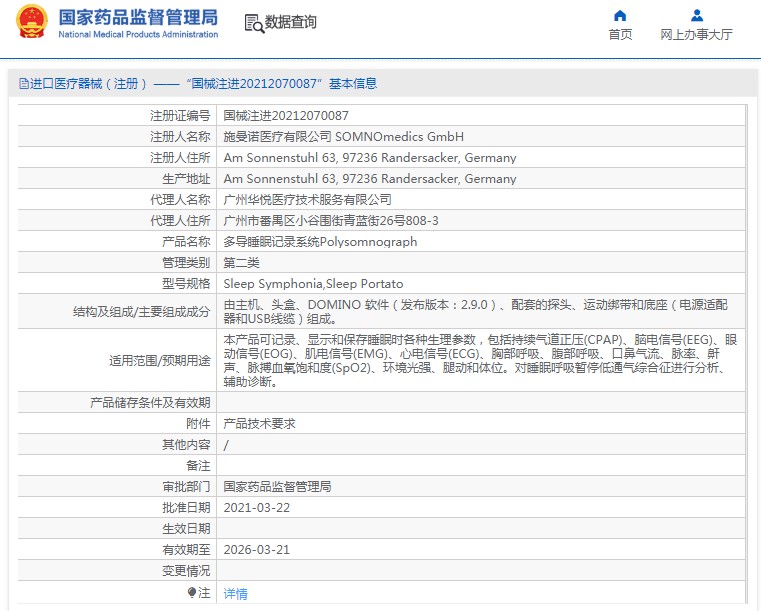Click the attachment value 产品技术要求
Viewport: 761px width, 611px height.
(259, 424)
